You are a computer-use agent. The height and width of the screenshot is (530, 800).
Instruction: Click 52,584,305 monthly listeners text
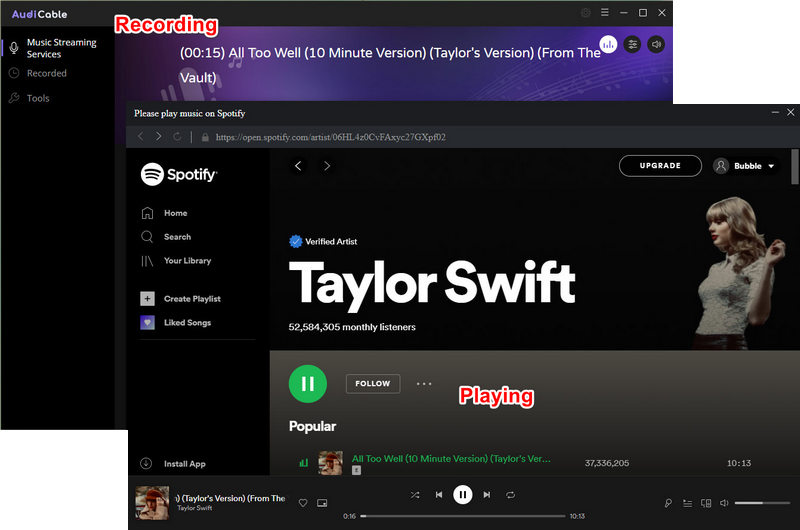coord(352,327)
